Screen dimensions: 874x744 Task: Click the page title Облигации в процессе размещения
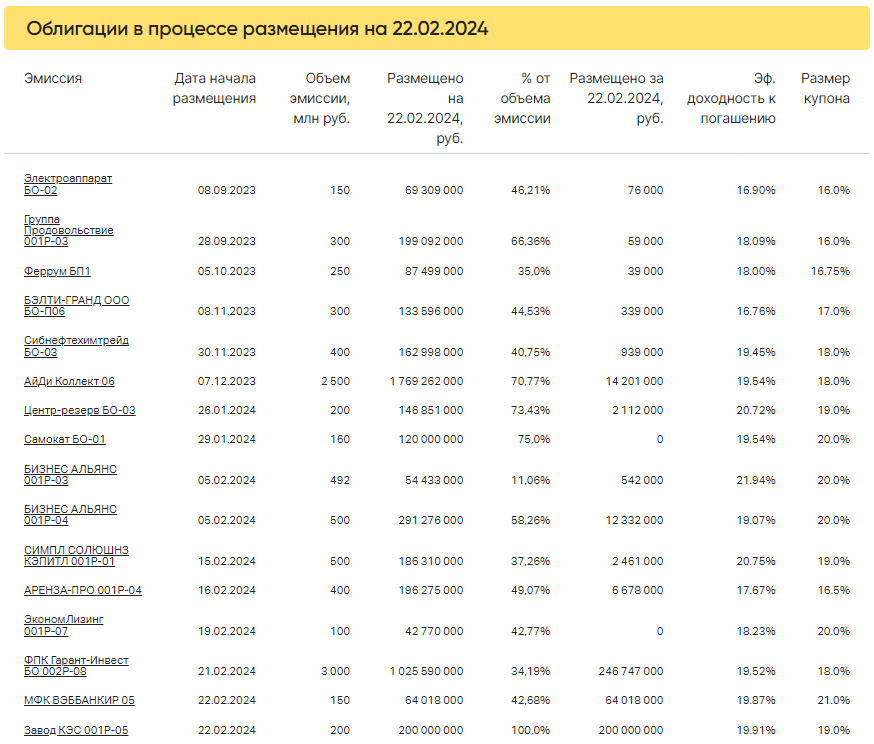[x=257, y=28]
